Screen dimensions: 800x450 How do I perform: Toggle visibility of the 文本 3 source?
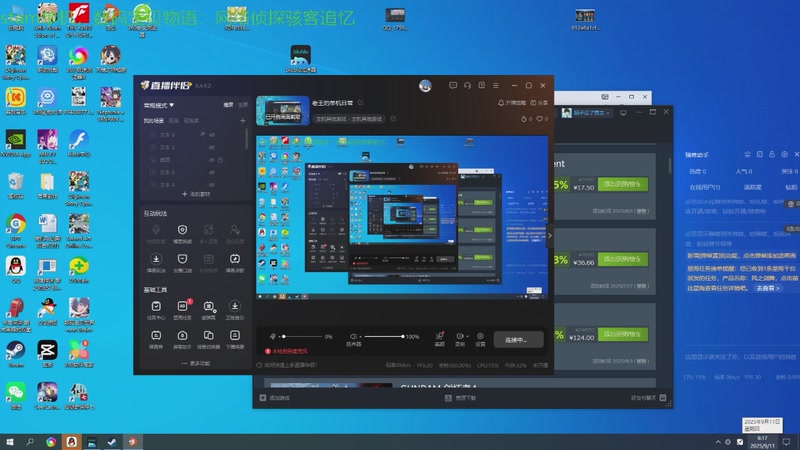point(212,147)
